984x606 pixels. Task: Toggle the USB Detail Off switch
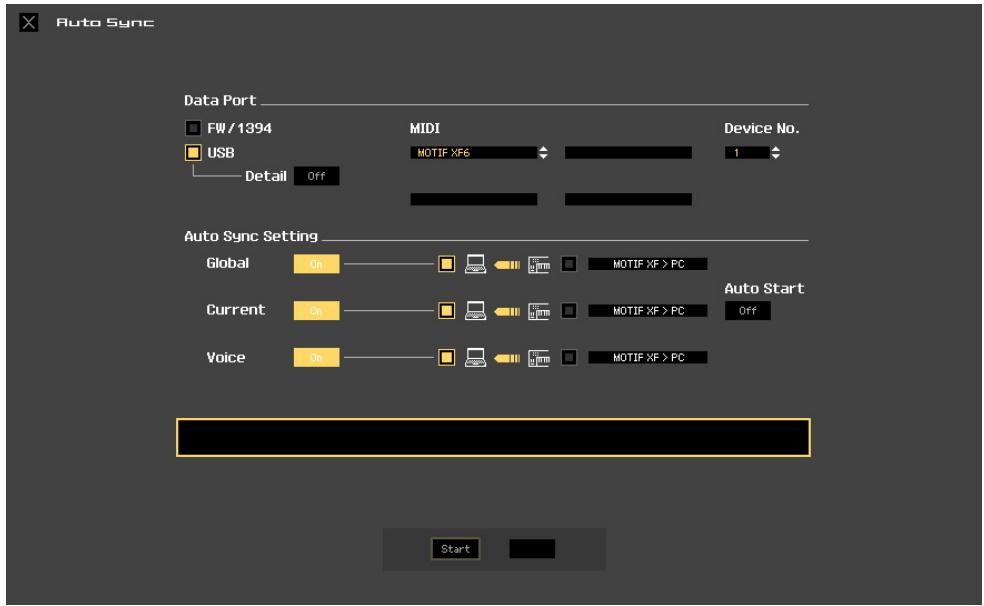coord(316,176)
